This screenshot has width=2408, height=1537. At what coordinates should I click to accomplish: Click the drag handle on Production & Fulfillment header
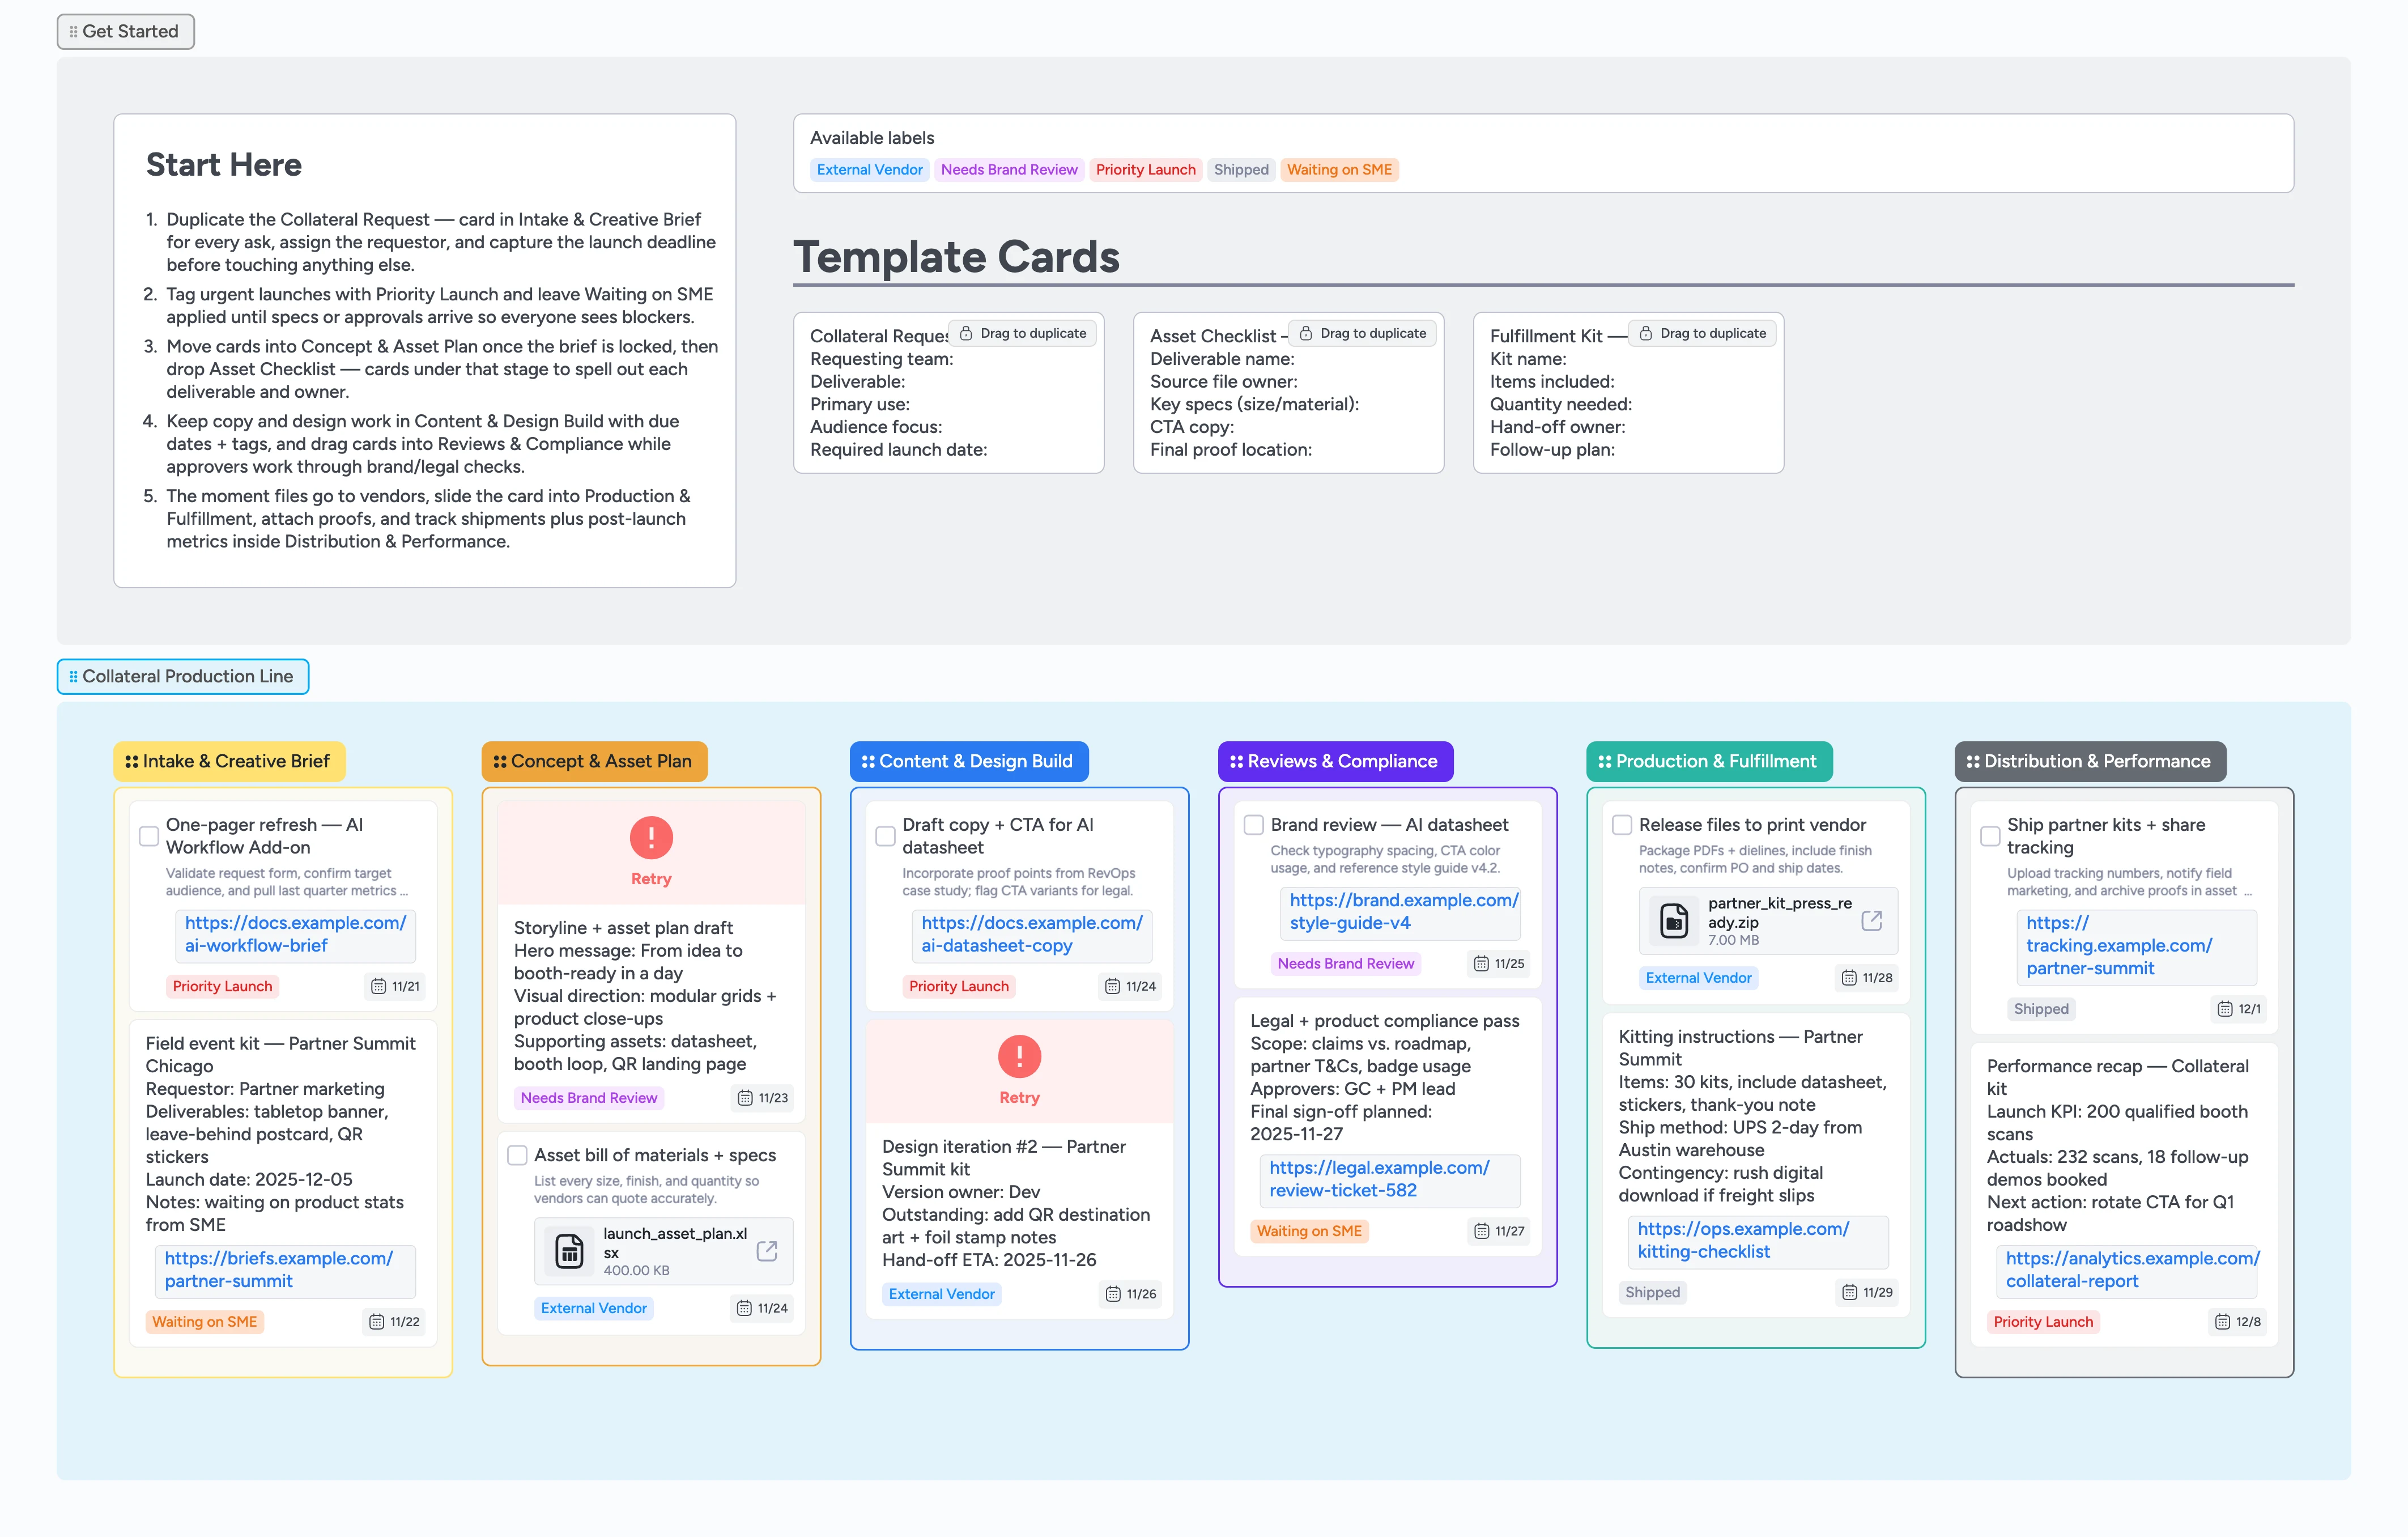coord(1605,761)
